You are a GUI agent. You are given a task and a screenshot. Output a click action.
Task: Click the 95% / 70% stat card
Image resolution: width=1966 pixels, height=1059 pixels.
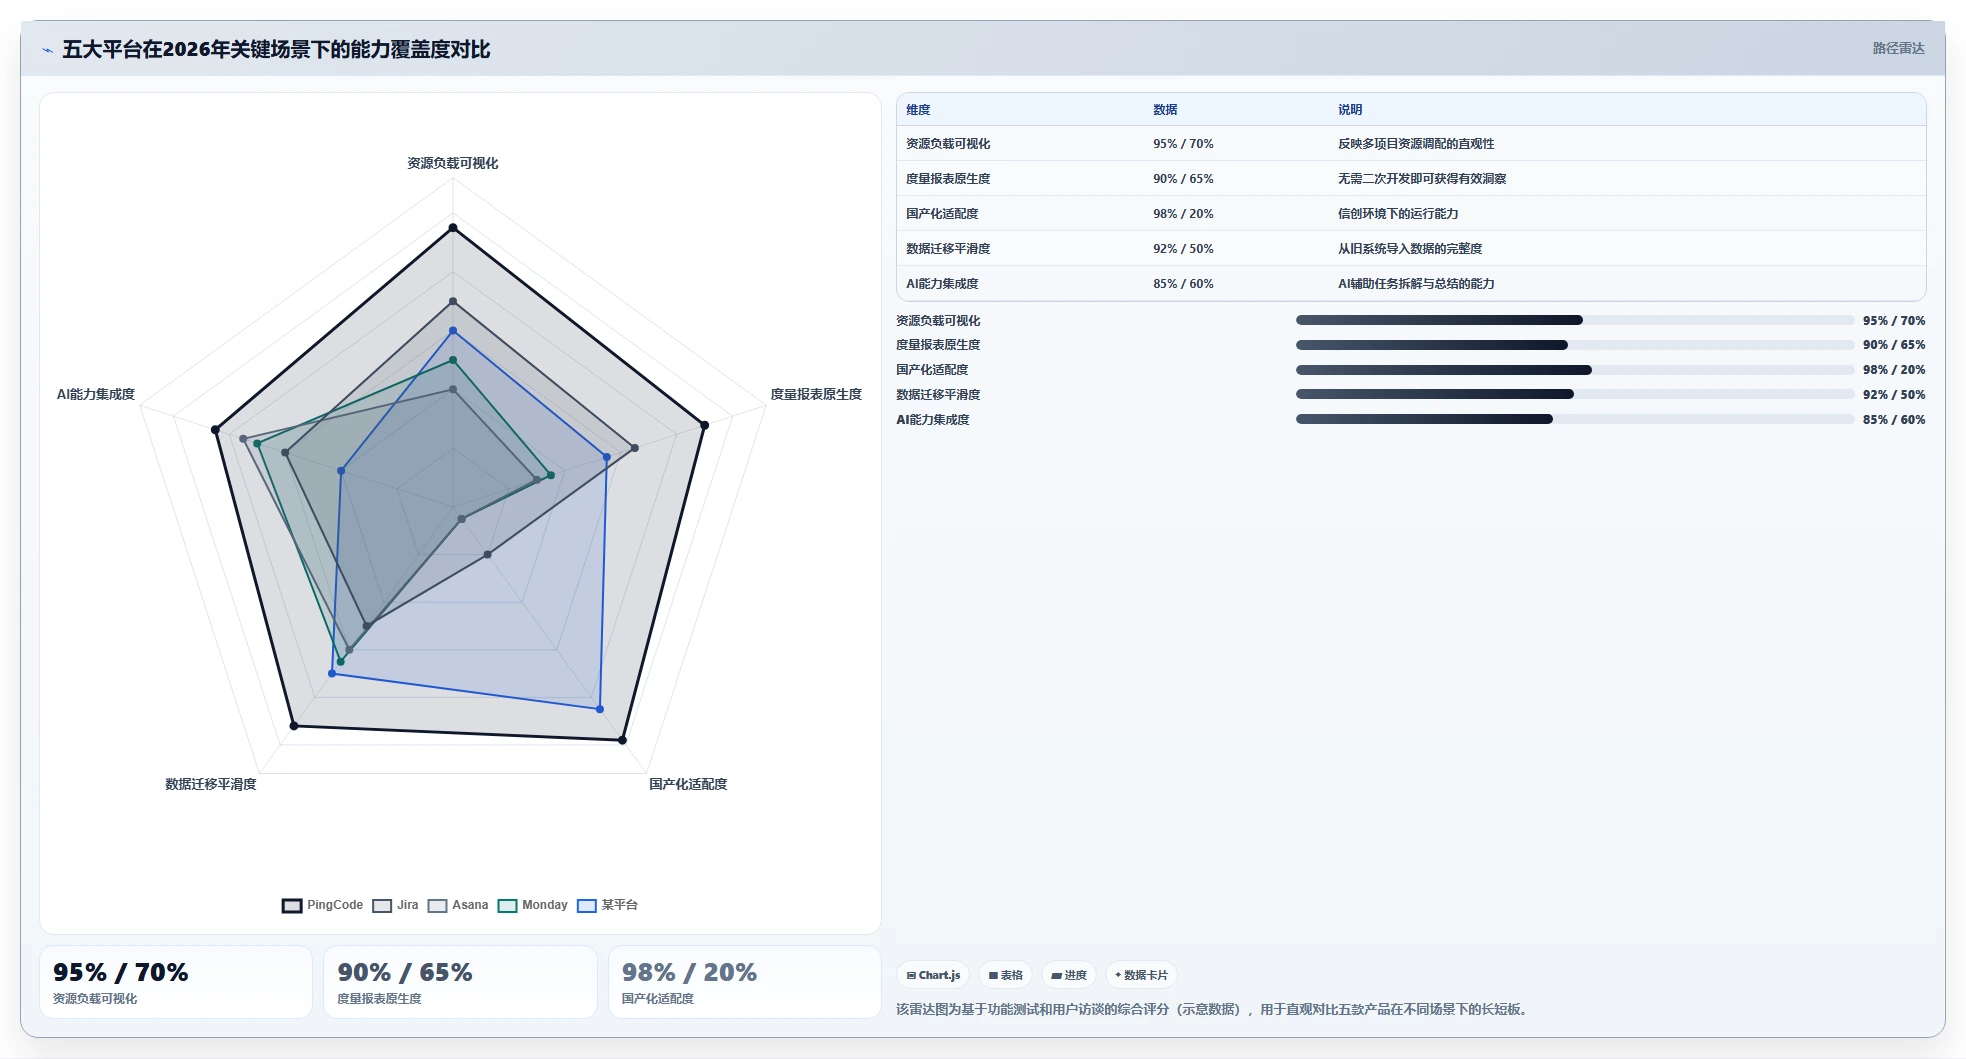click(x=176, y=982)
